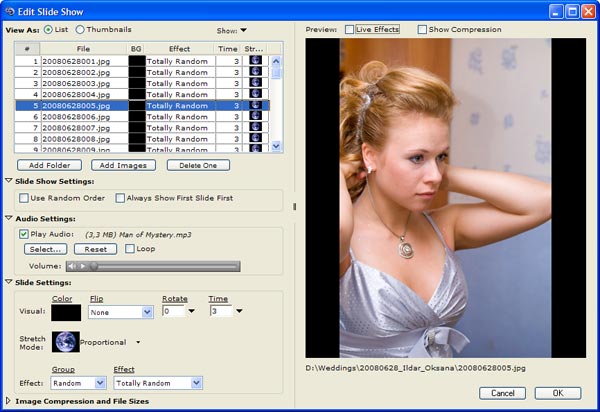Click into the Rotate input field
Screen dimensions: 600x412
click(x=174, y=311)
